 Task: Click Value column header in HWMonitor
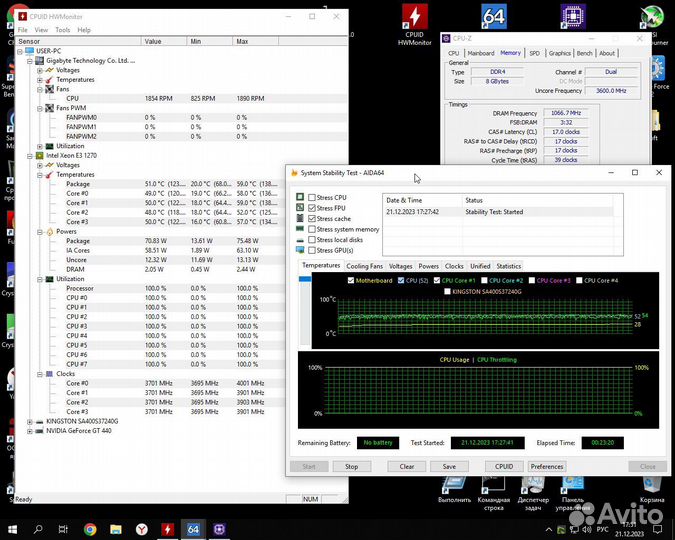click(164, 41)
